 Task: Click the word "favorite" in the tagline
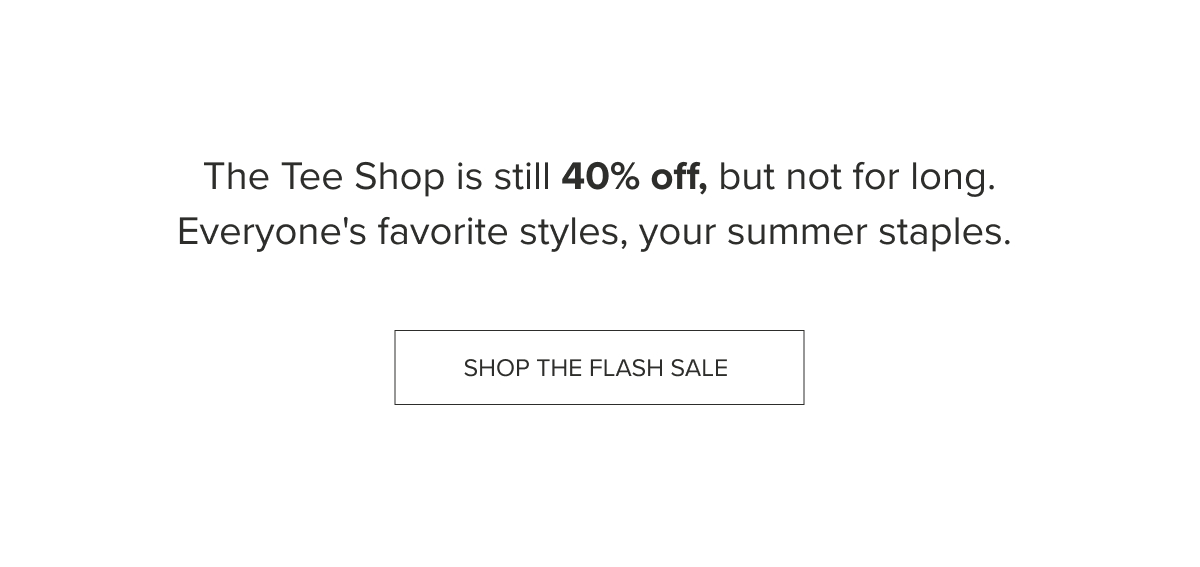click(443, 233)
